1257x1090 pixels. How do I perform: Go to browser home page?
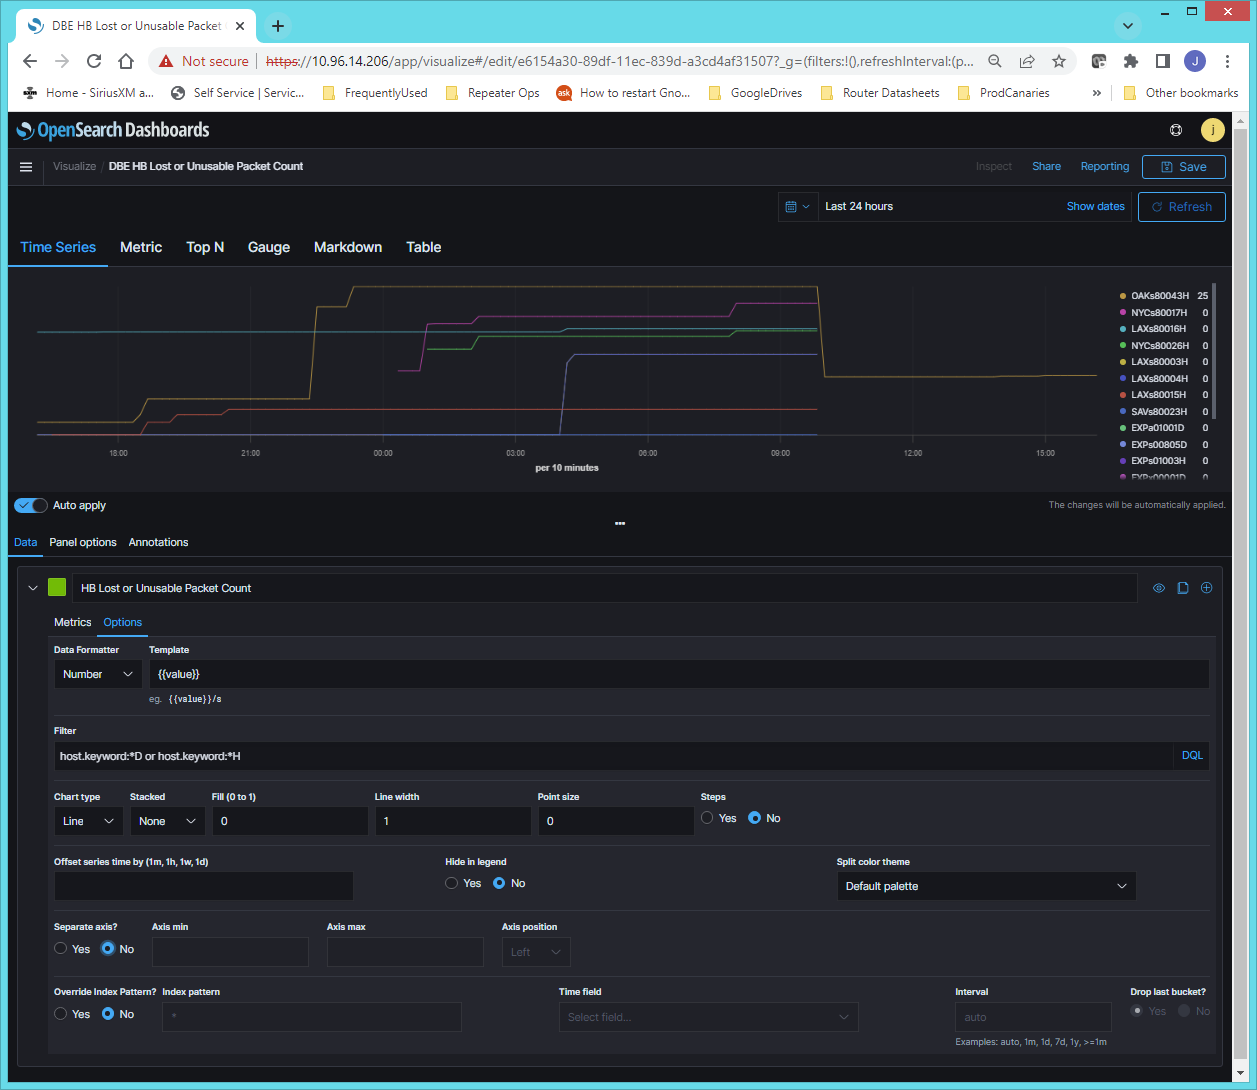(x=126, y=61)
